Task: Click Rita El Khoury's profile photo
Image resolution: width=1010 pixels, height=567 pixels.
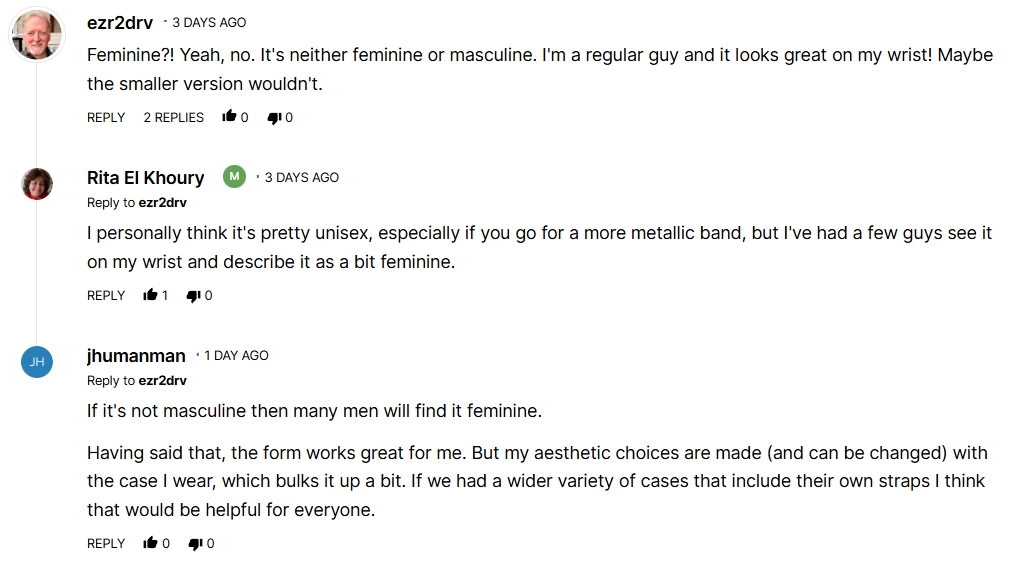Action: pos(37,184)
